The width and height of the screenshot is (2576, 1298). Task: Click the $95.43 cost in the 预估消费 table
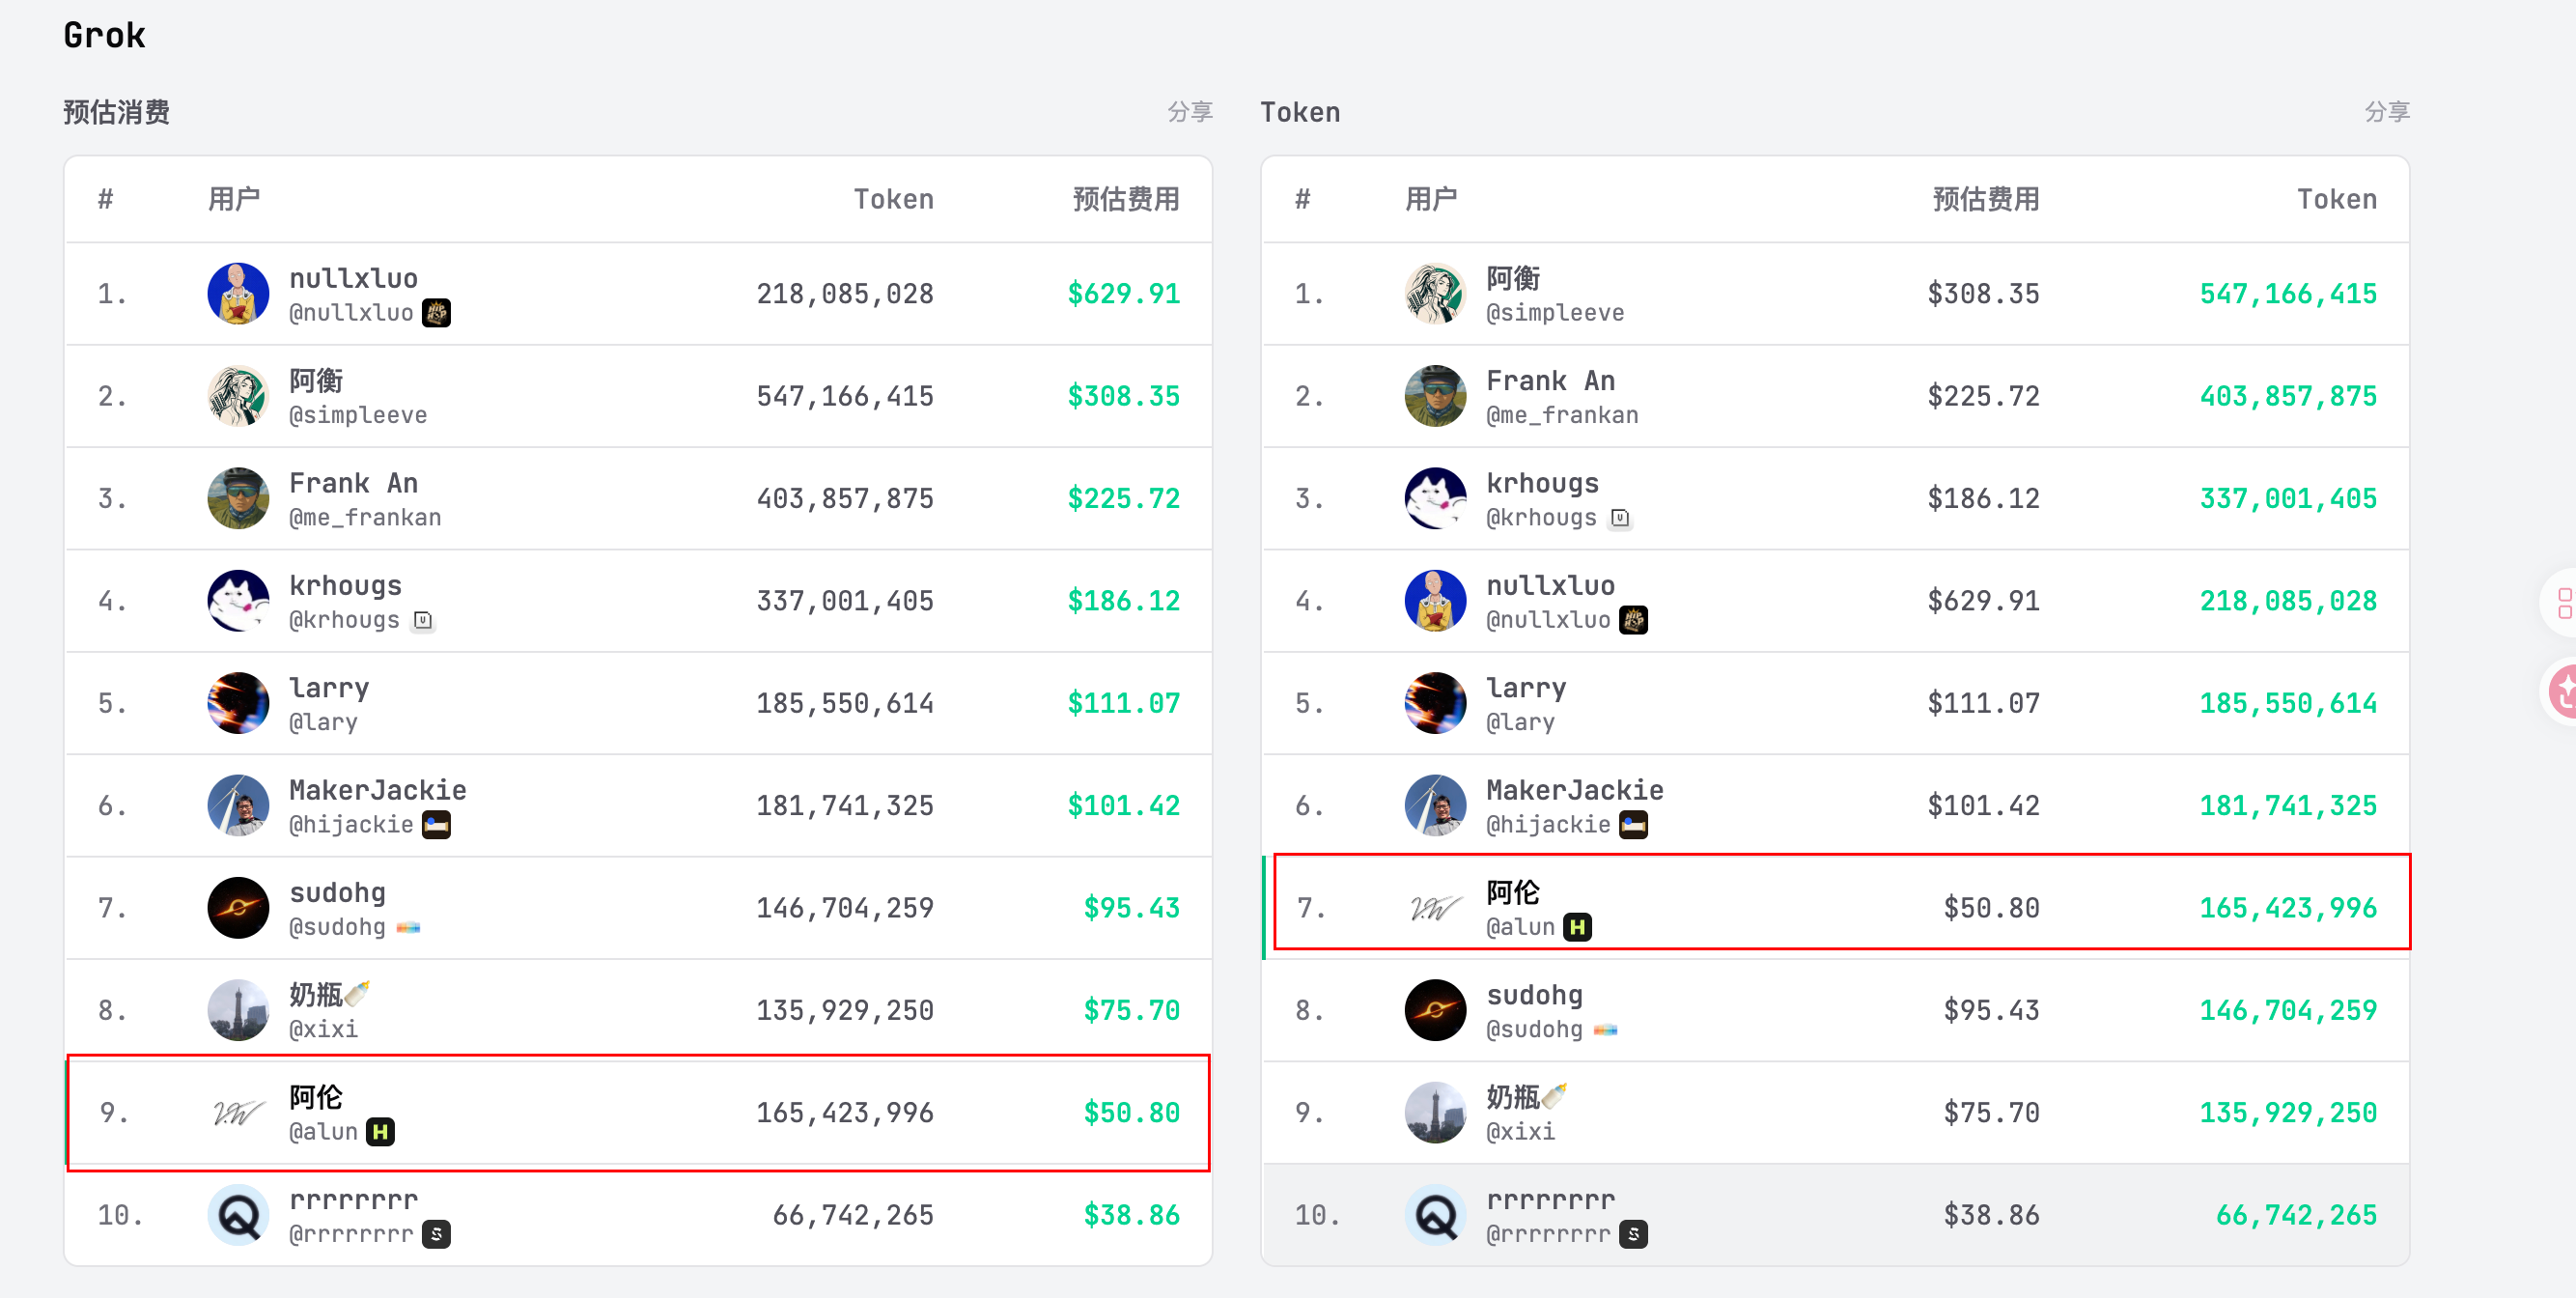point(1132,908)
